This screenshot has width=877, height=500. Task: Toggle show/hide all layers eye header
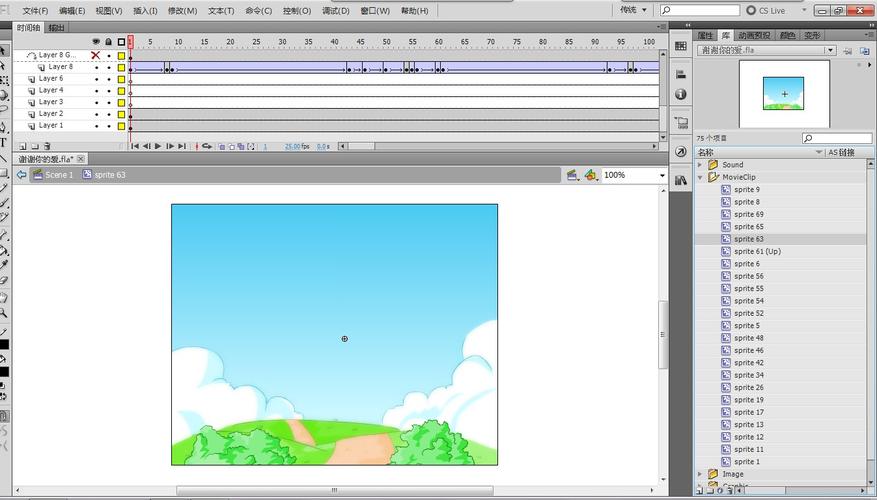pyautogui.click(x=96, y=42)
